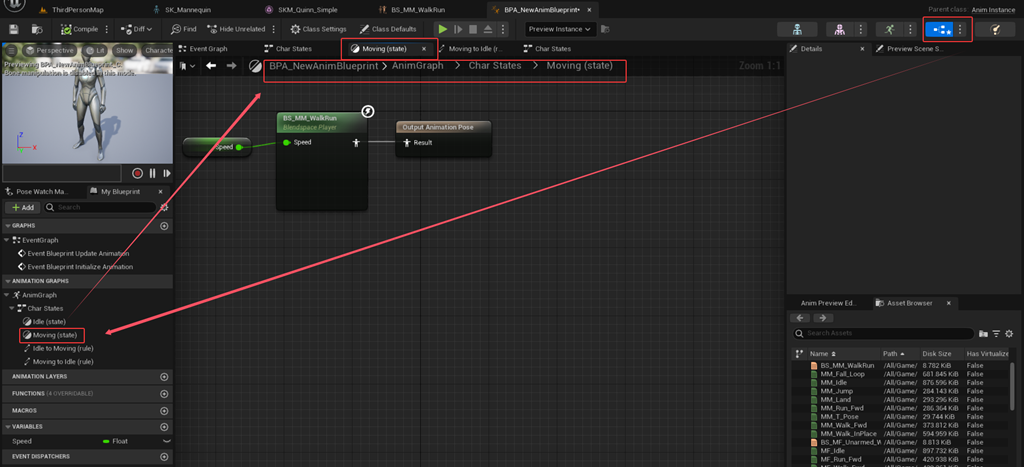Collapse the EventGraph tree item
This screenshot has height=467, width=1024.
tap(7, 240)
